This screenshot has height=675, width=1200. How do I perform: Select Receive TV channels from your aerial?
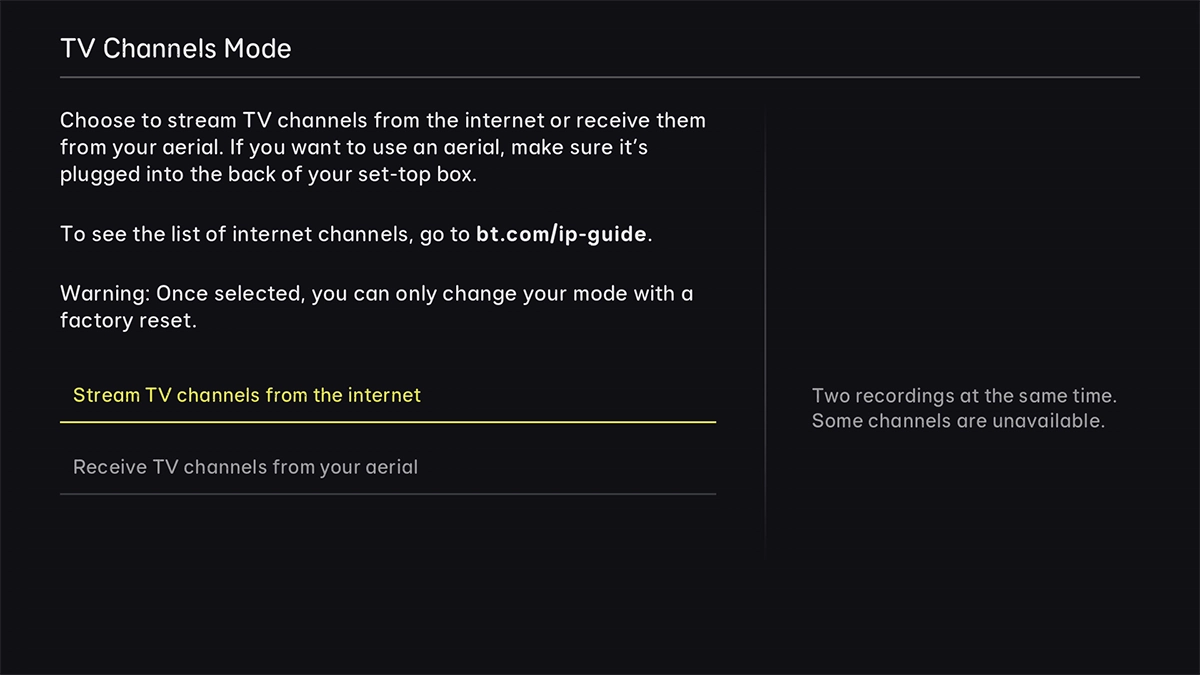click(245, 466)
